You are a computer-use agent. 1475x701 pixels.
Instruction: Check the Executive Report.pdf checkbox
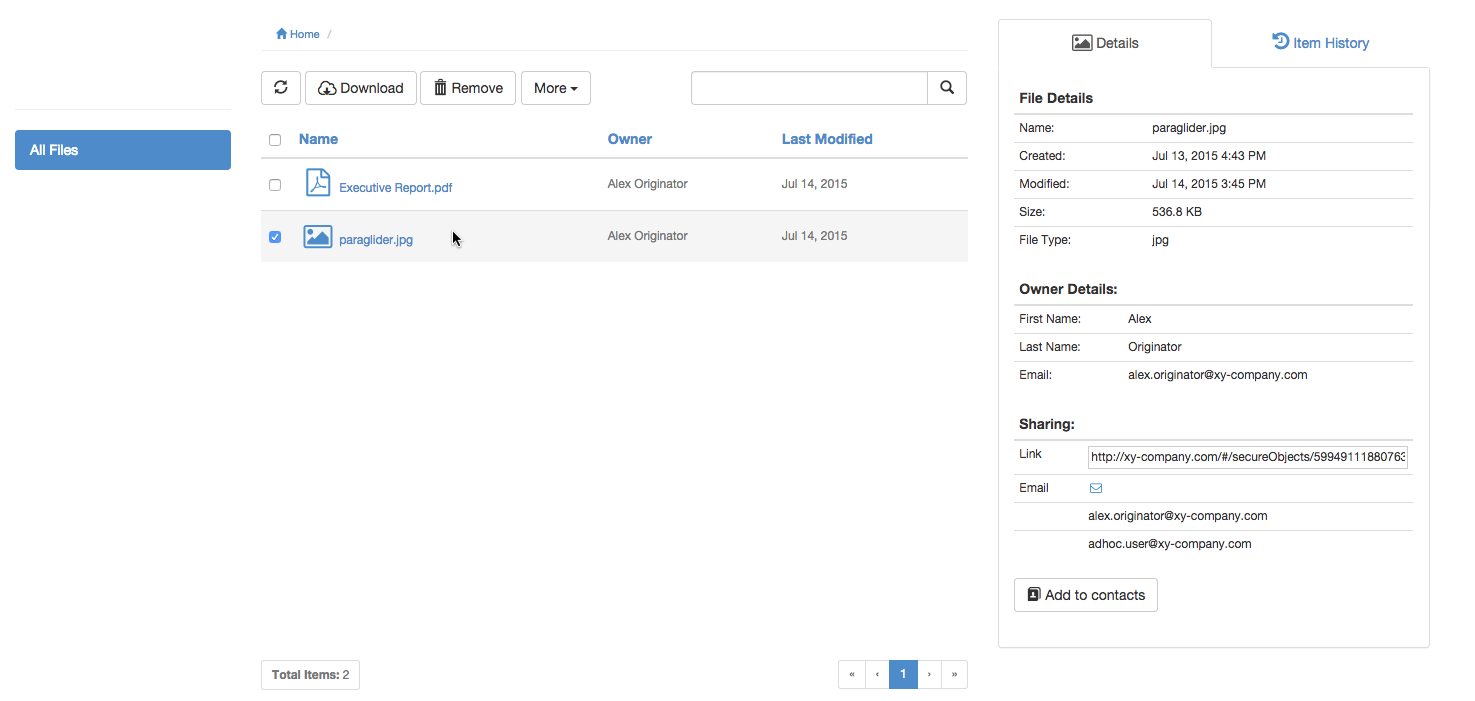click(x=275, y=185)
